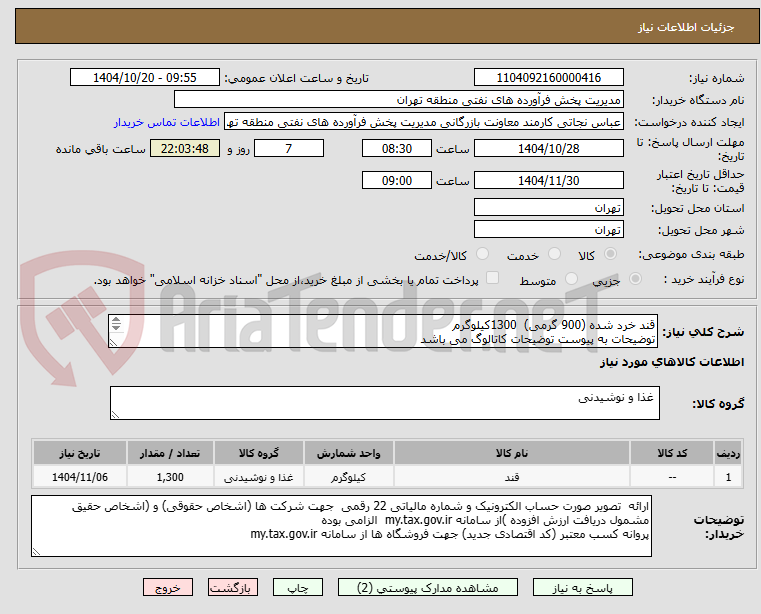Click the deadline time field 08:30

click(397, 149)
